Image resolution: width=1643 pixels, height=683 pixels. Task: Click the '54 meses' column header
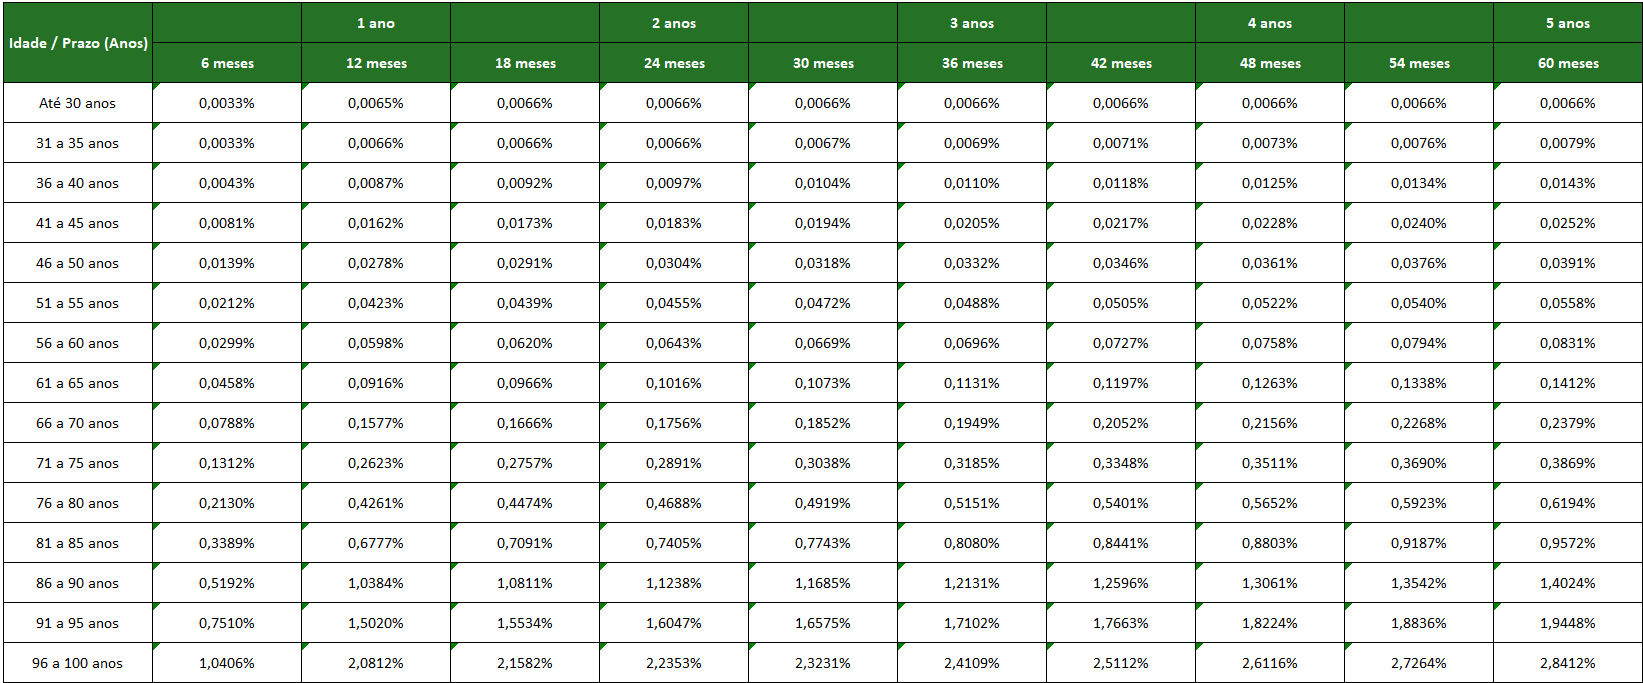(x=1419, y=63)
